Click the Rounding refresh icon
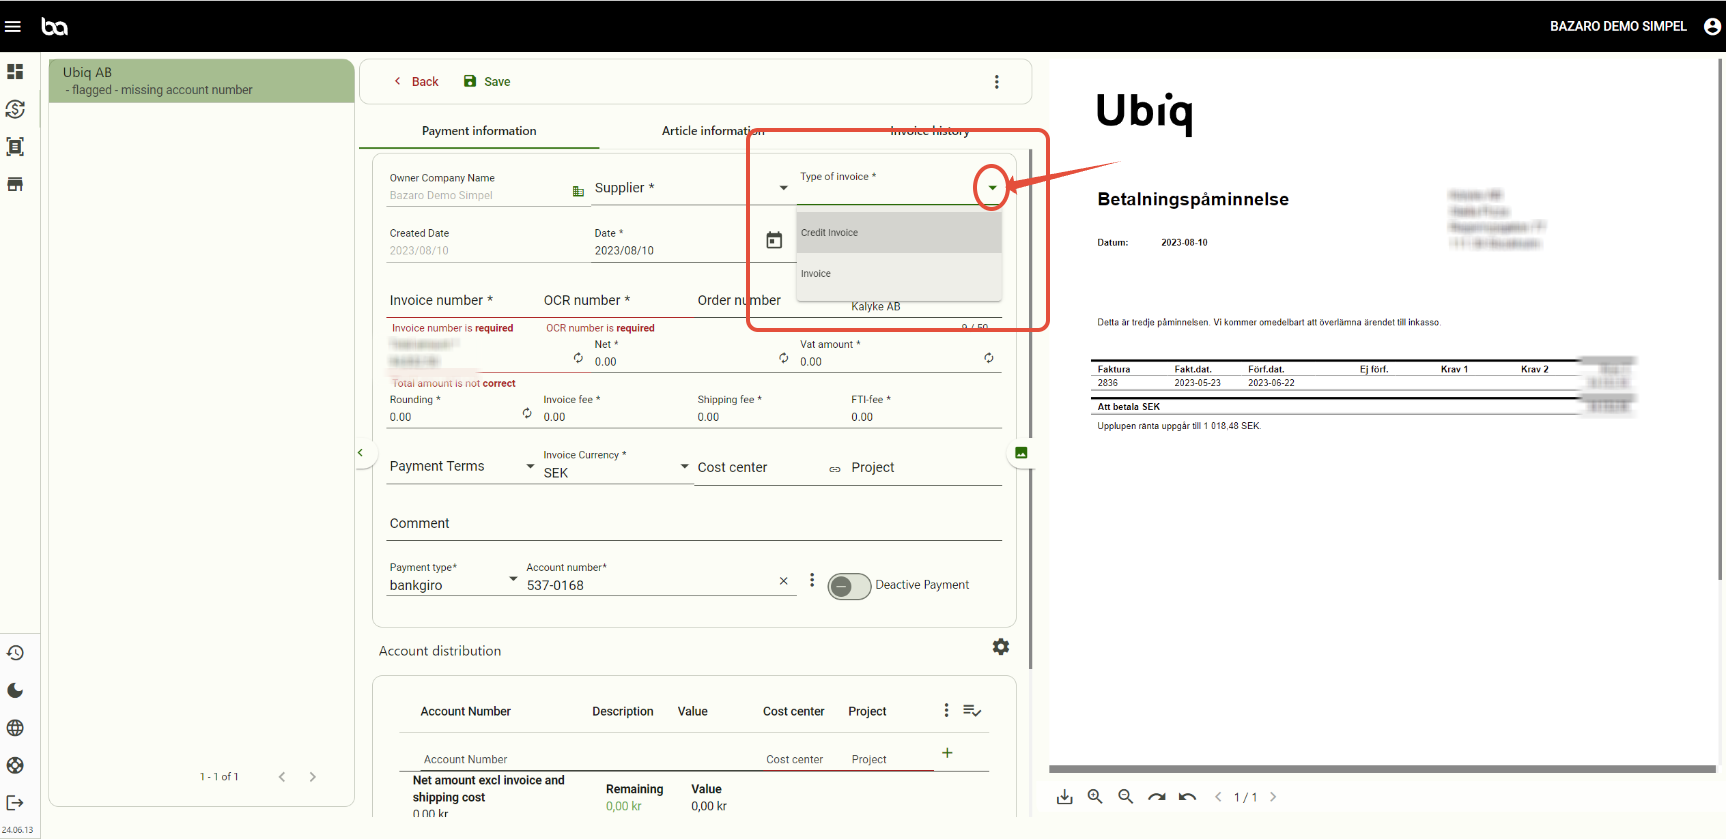The image size is (1726, 839). 527,412
